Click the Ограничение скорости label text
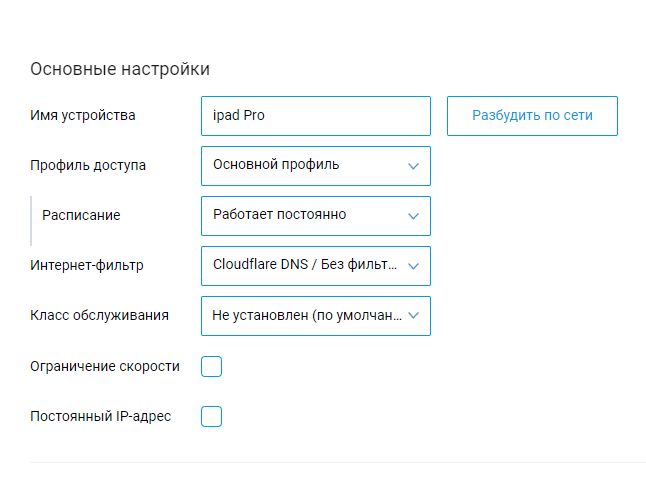Screen dimensions: 646x480 (x=105, y=366)
